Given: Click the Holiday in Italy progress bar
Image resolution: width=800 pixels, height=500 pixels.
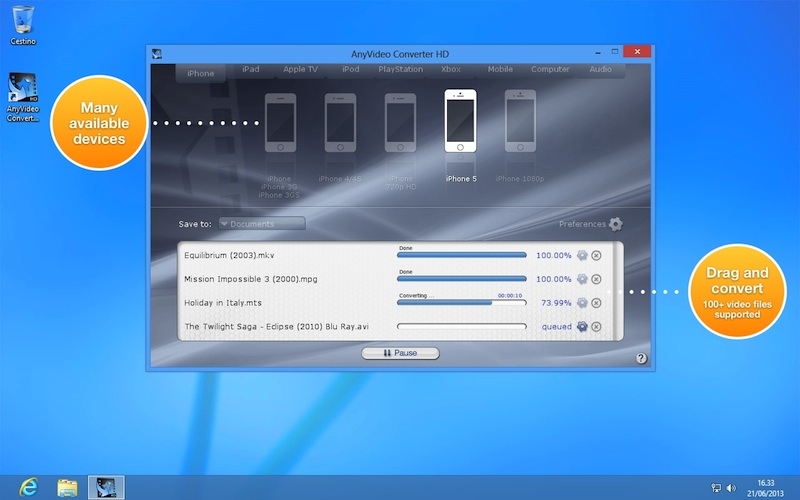Looking at the screenshot, I should pyautogui.click(x=461, y=303).
